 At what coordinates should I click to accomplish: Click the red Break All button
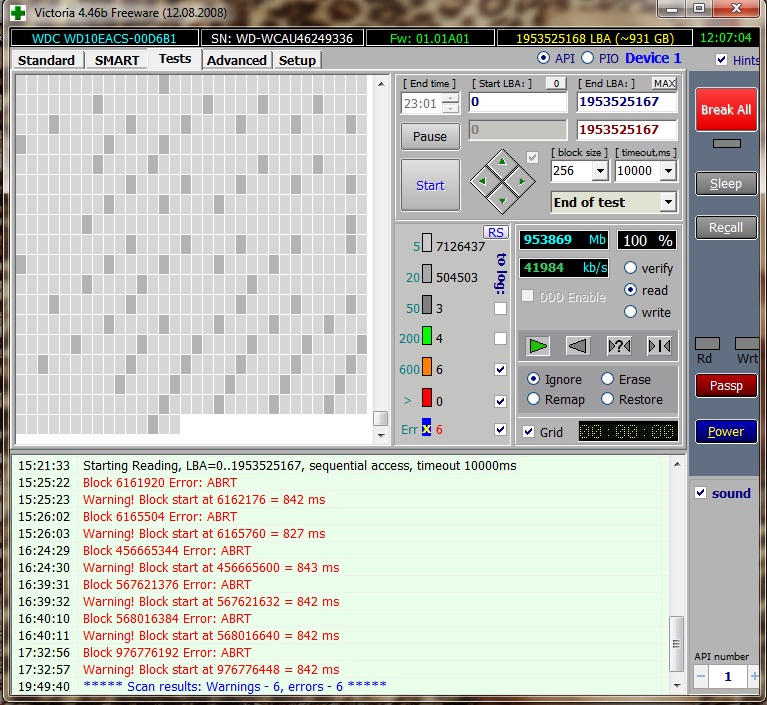[725, 110]
